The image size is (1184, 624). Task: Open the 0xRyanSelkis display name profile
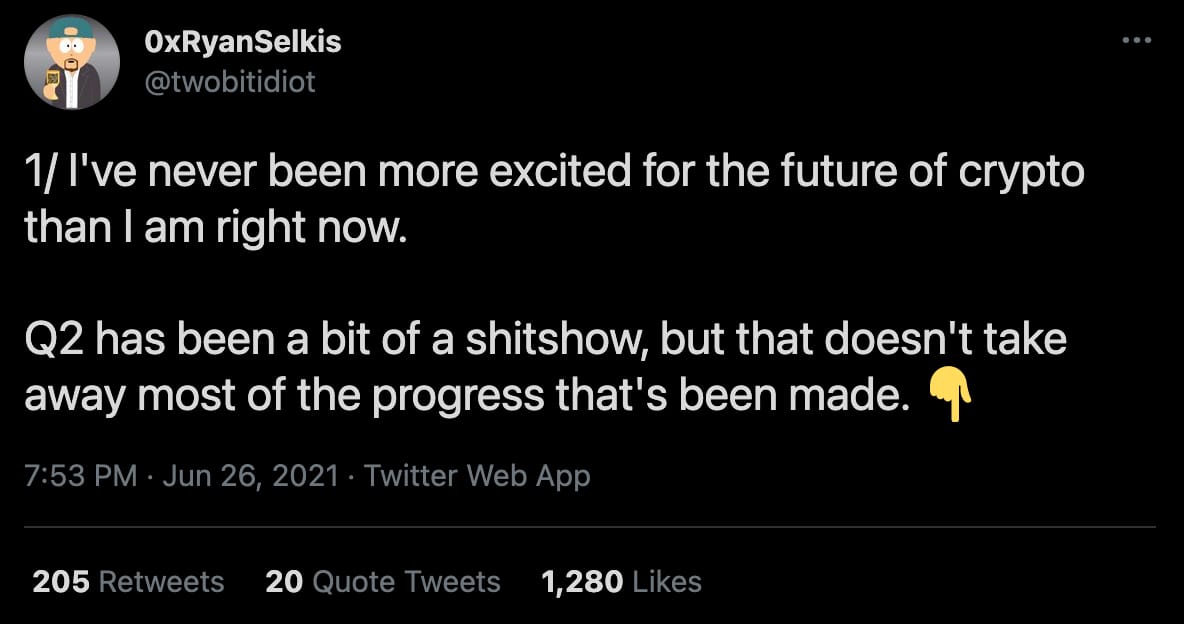coord(242,42)
